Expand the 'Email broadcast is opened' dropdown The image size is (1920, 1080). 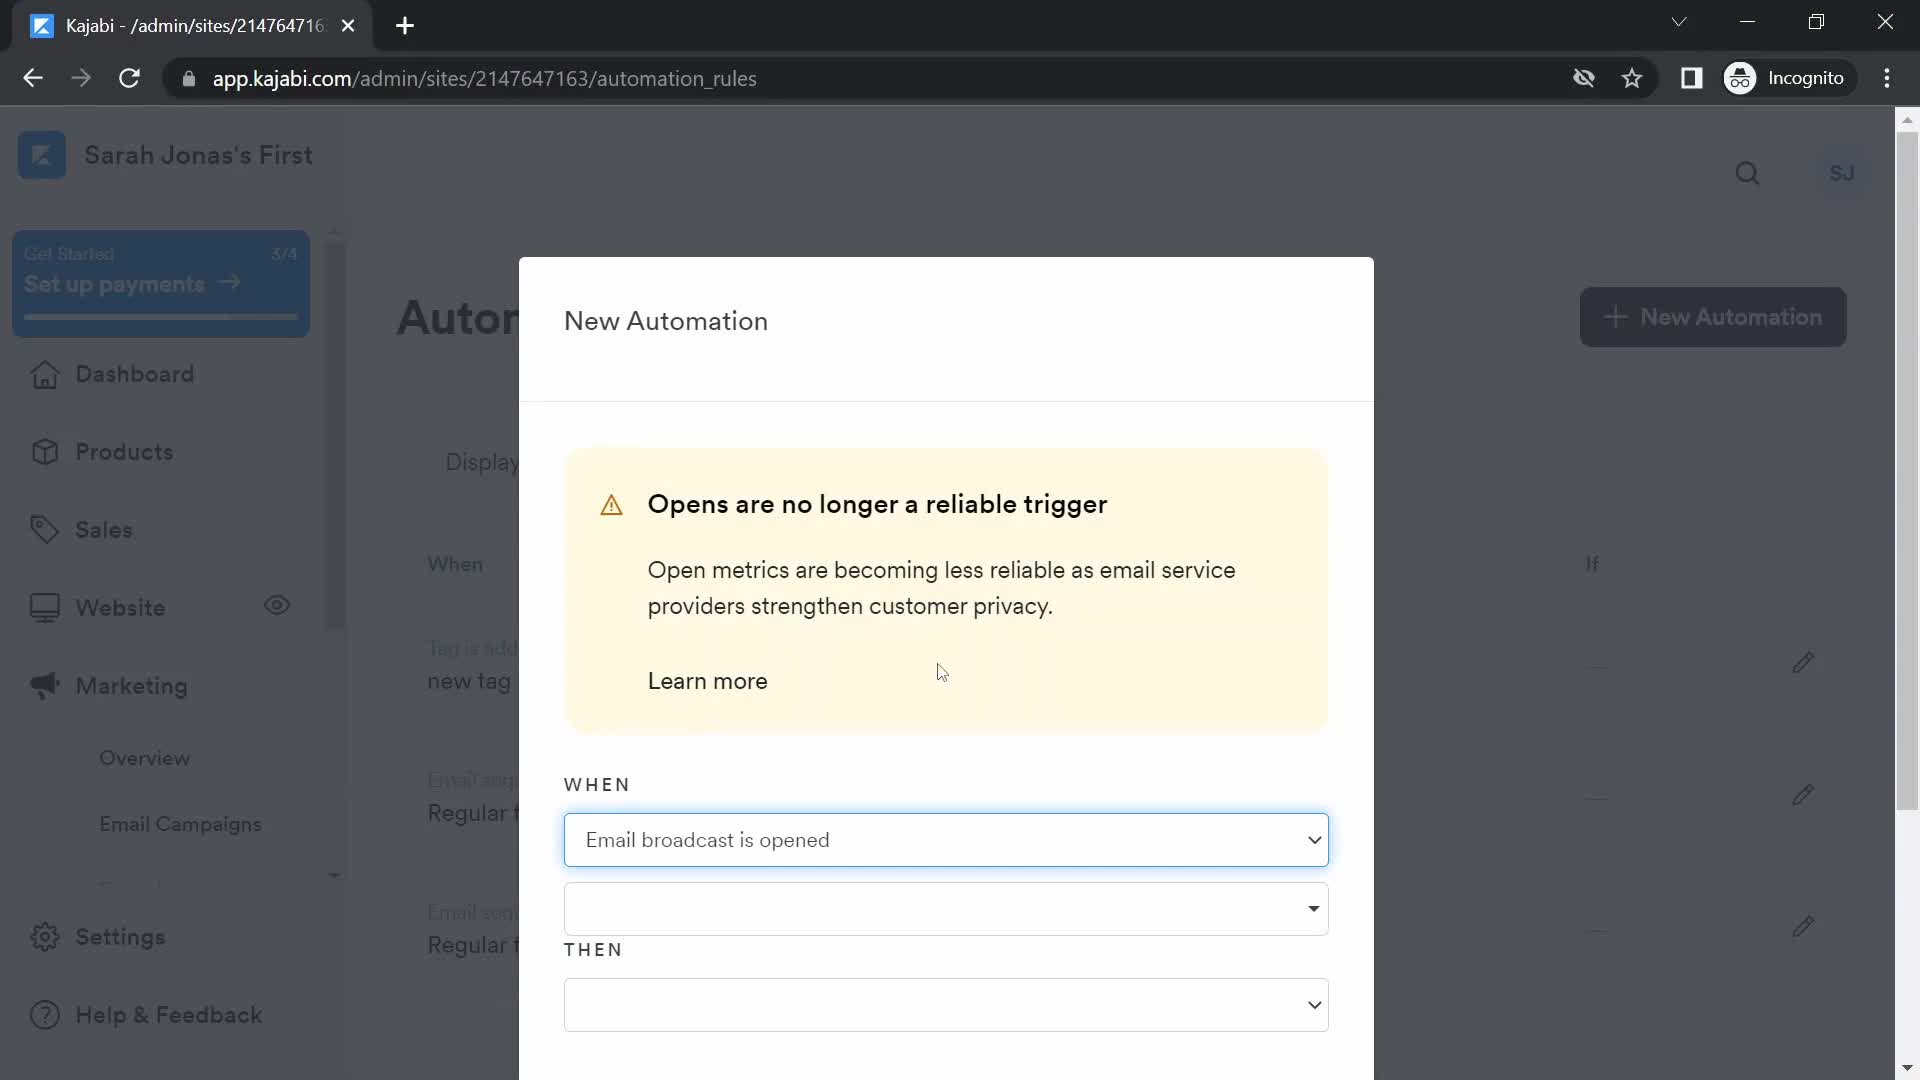(x=947, y=841)
